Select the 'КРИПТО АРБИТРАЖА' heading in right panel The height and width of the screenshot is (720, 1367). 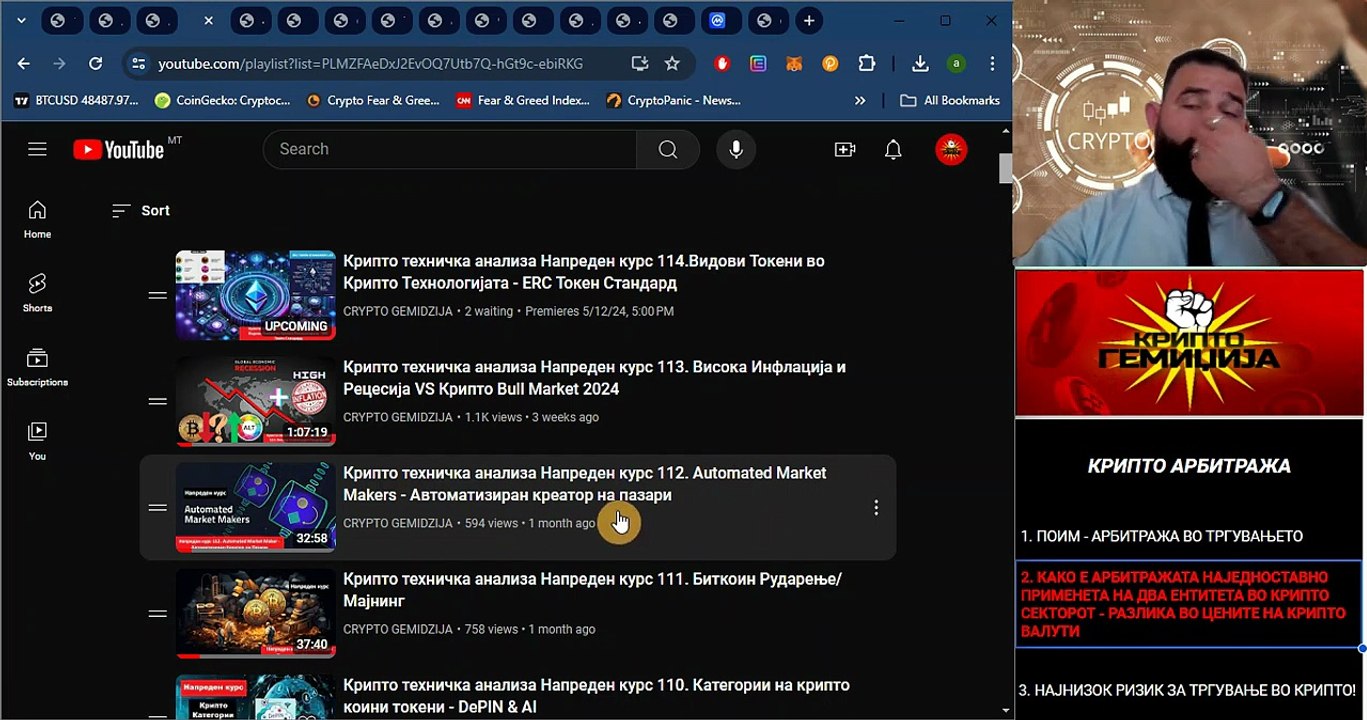pos(1189,466)
